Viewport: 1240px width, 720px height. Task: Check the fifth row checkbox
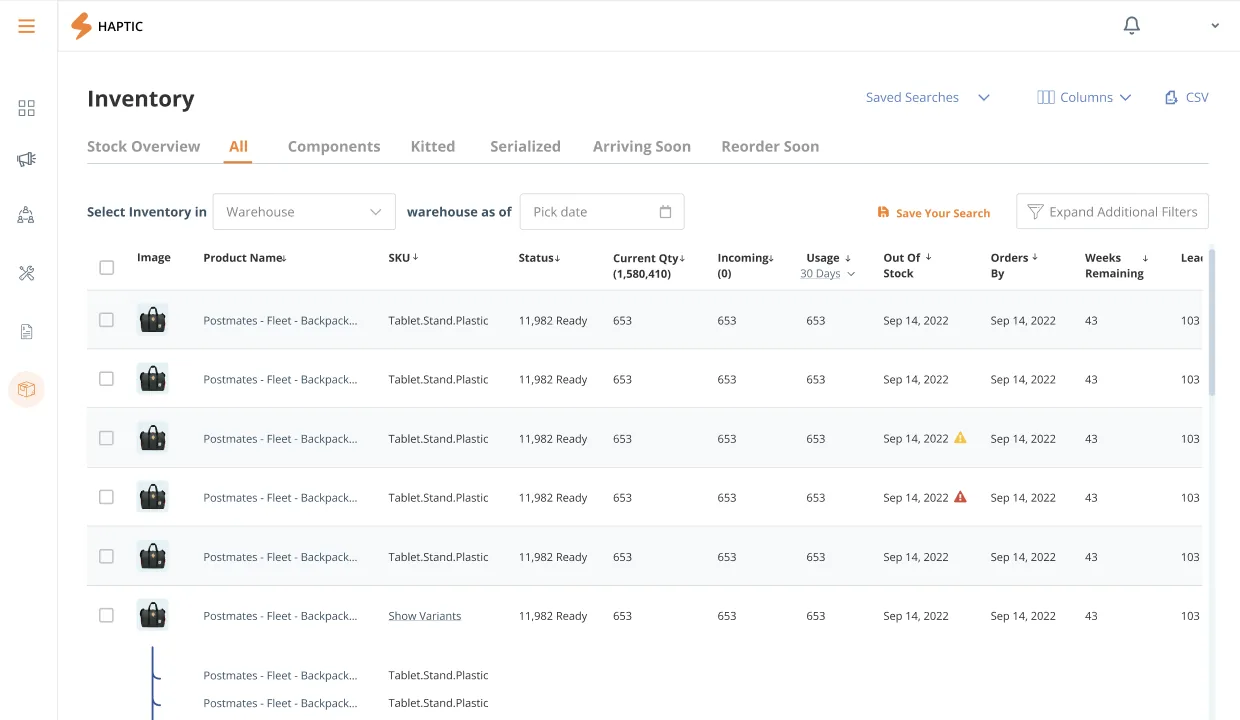pos(107,556)
